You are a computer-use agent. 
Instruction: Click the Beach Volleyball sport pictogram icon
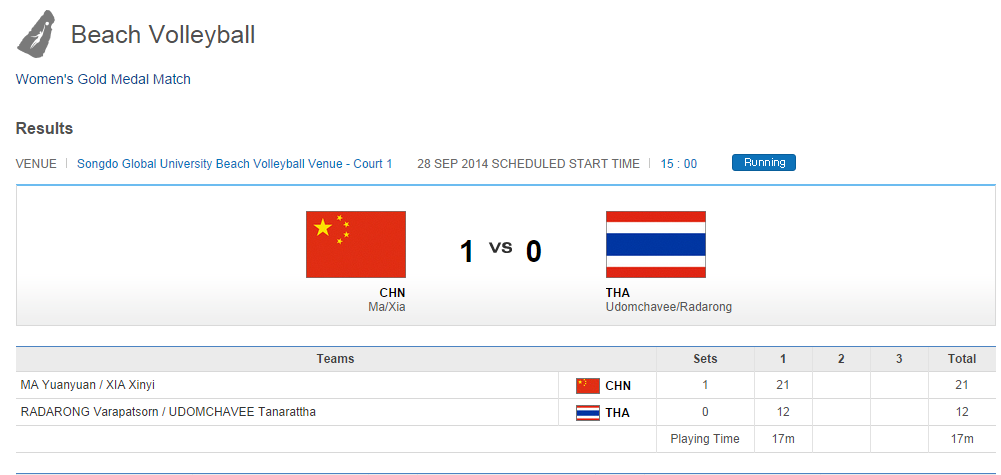coord(37,34)
